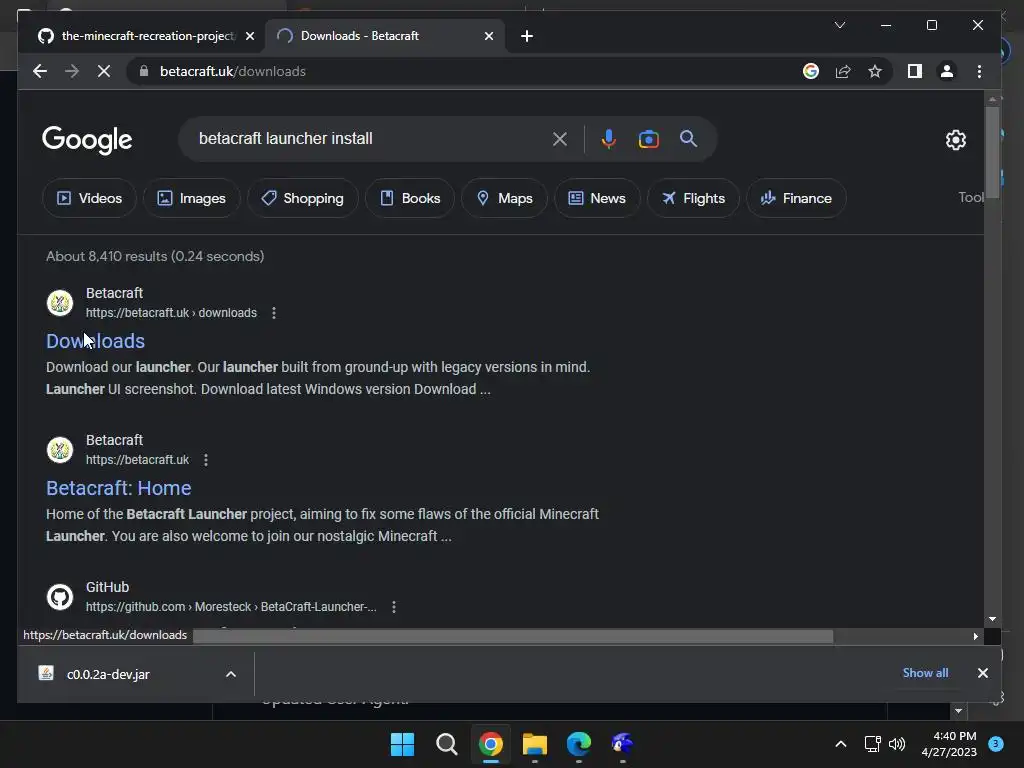Submit the search with the magnifier icon
Screen dimensions: 1024x768
pos(688,138)
